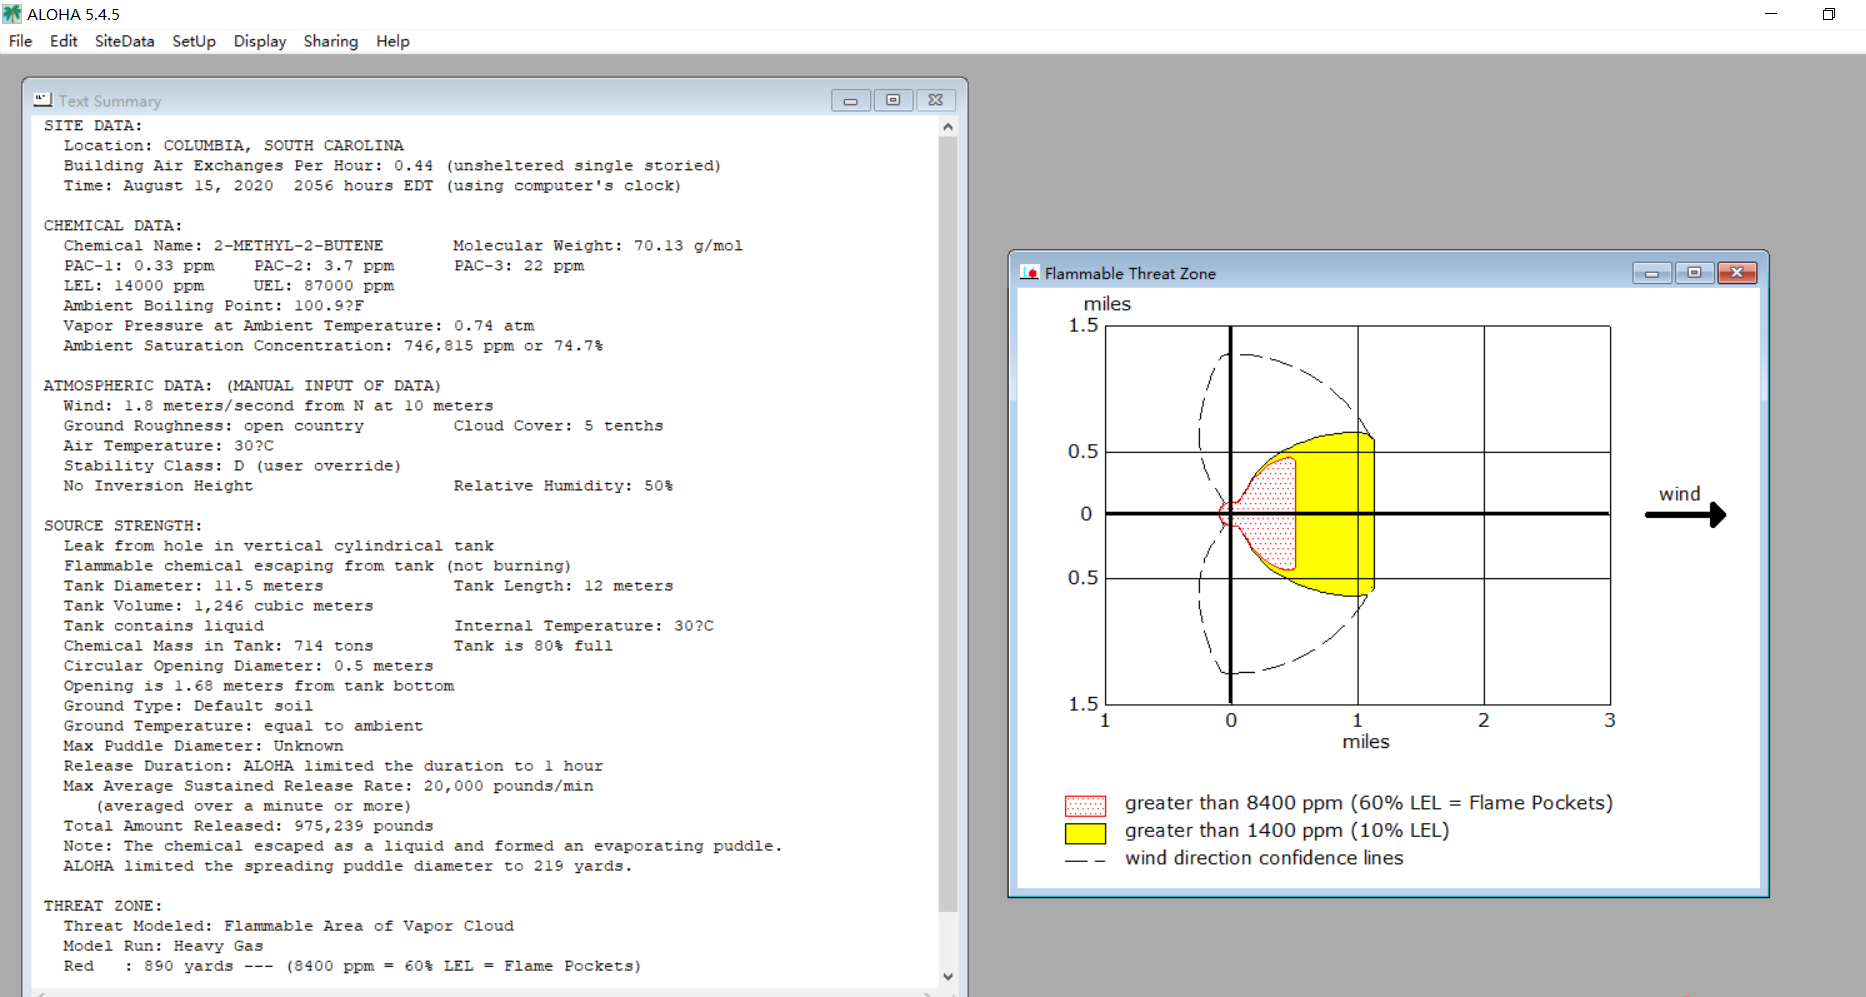Click 'Tank Diameter: 11.5 meters' text

click(194, 586)
